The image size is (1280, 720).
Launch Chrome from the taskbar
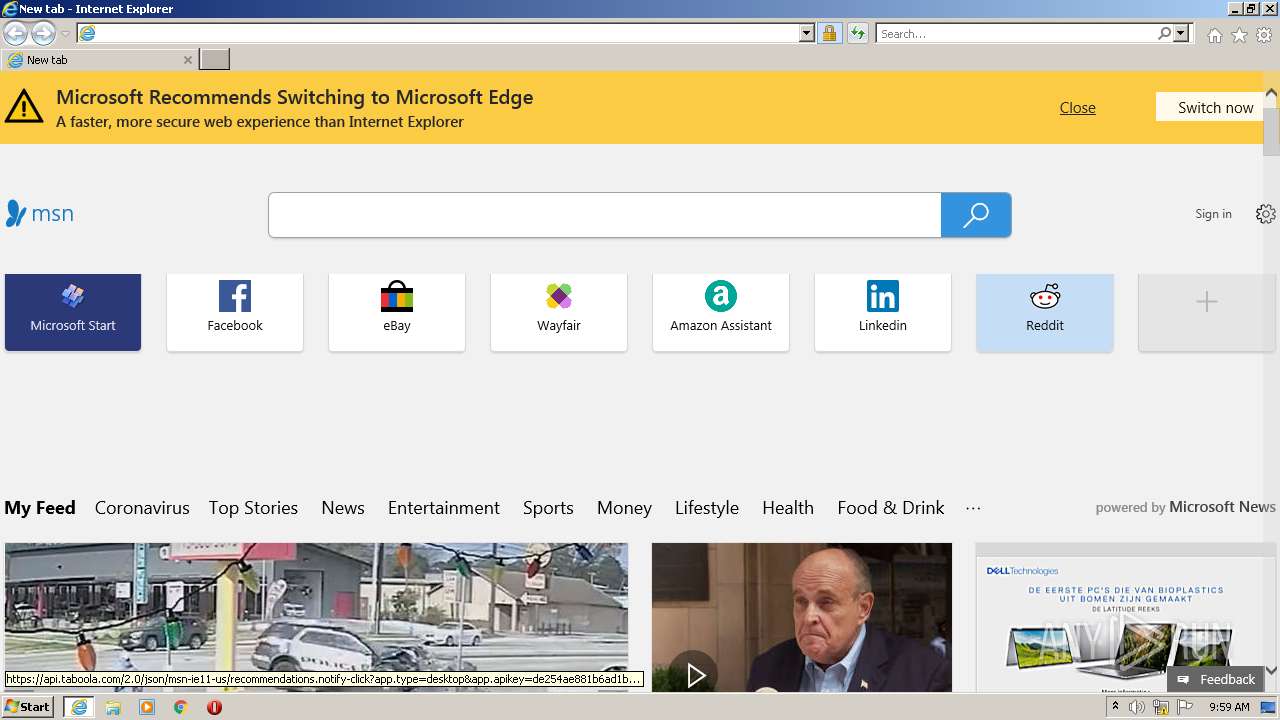181,707
